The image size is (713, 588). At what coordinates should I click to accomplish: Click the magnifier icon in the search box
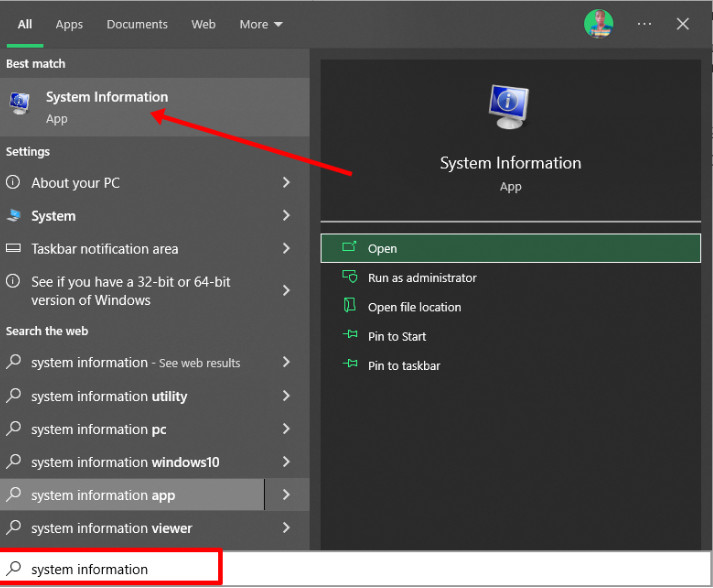14,568
